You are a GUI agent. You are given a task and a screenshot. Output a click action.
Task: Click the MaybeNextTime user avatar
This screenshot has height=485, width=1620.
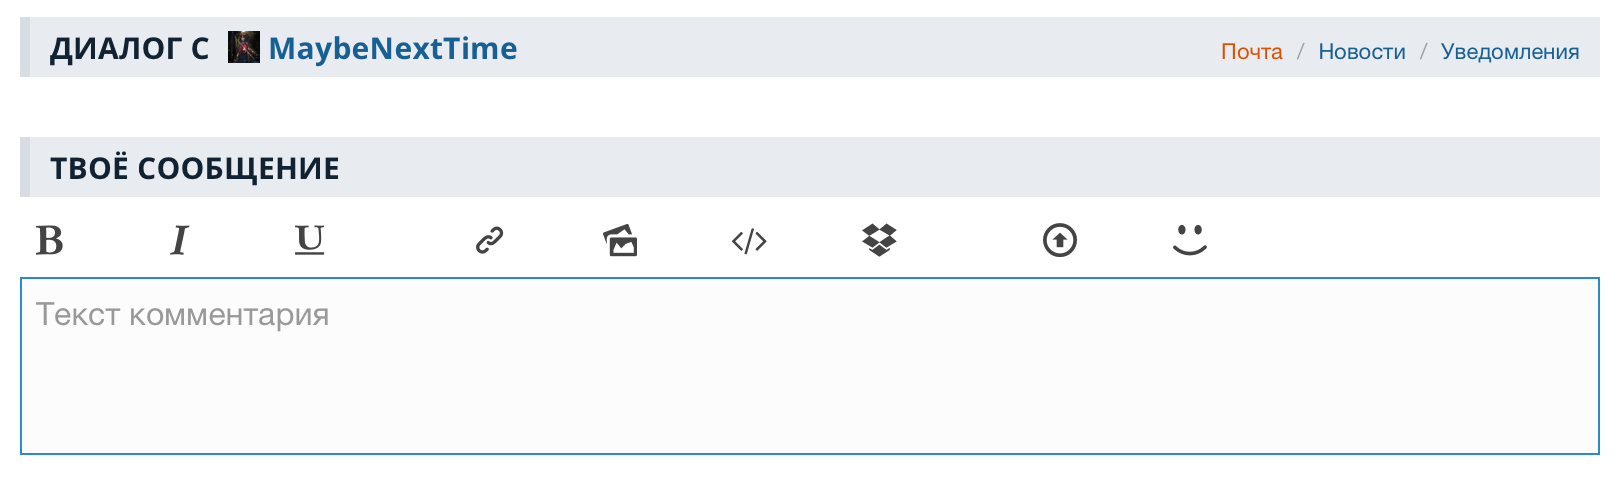click(244, 47)
